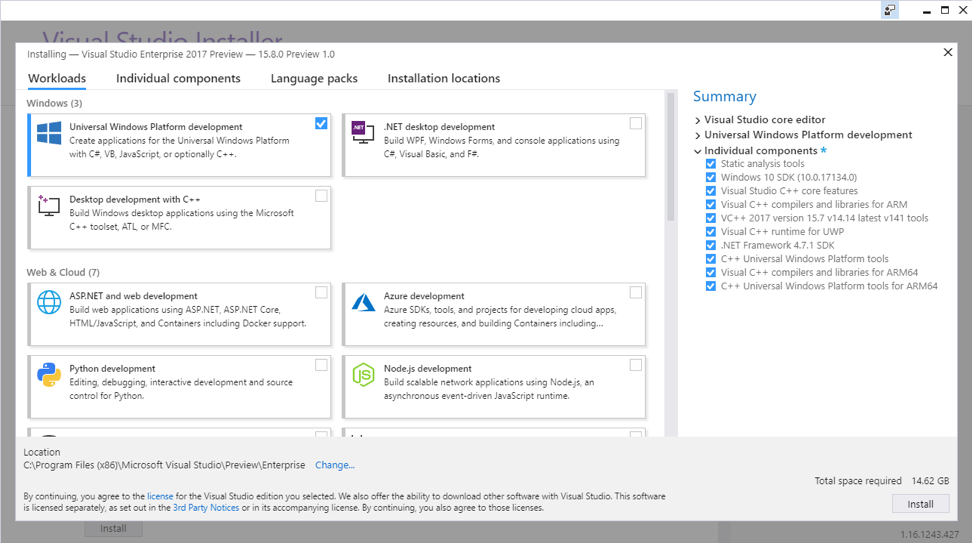Image resolution: width=972 pixels, height=543 pixels.
Task: Click the Node.js development card title
Action: pos(428,368)
